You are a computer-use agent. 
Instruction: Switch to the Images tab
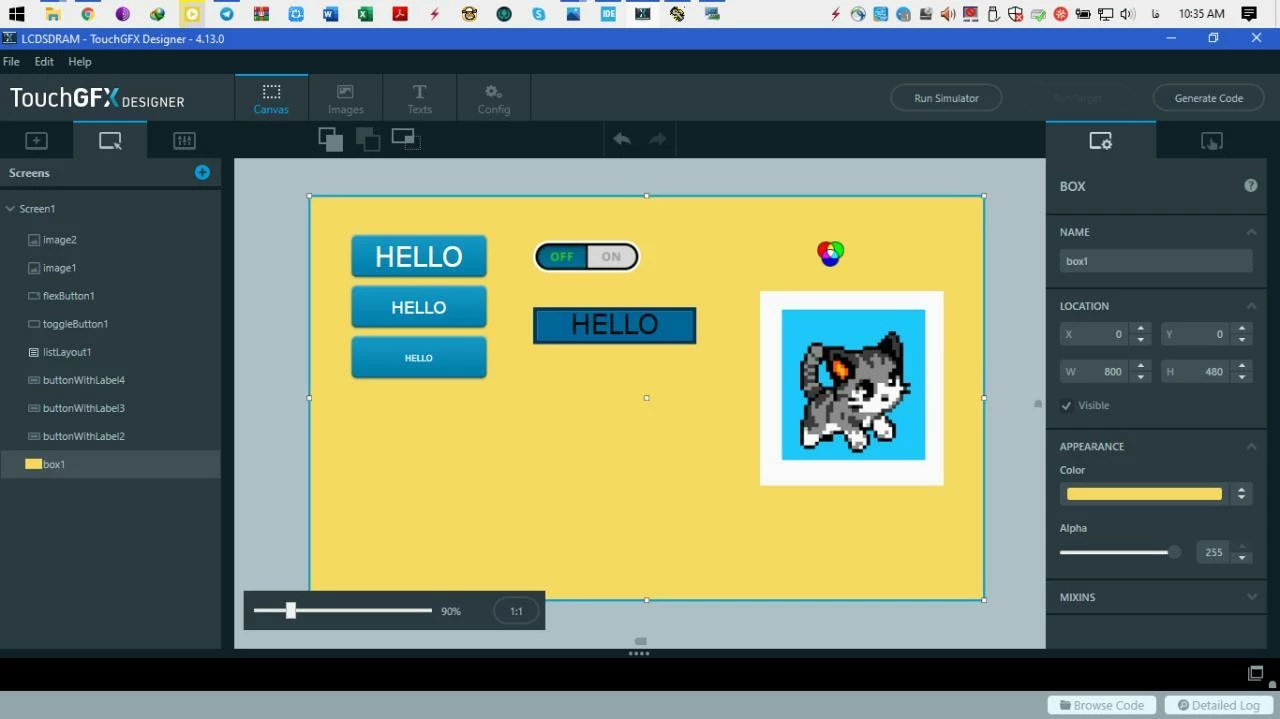pyautogui.click(x=345, y=98)
